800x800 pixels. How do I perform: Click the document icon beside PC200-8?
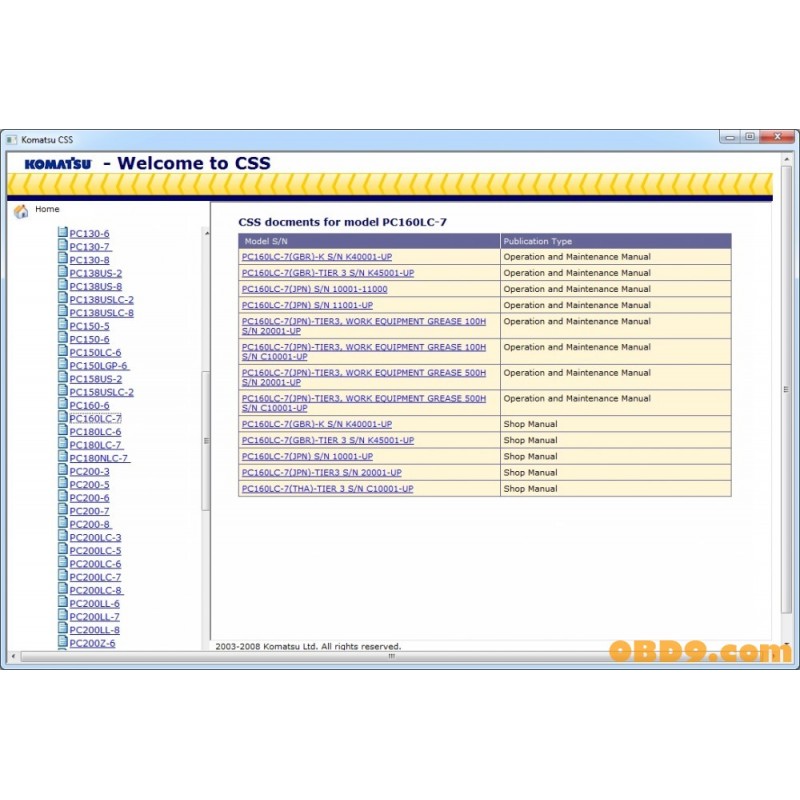tap(63, 523)
